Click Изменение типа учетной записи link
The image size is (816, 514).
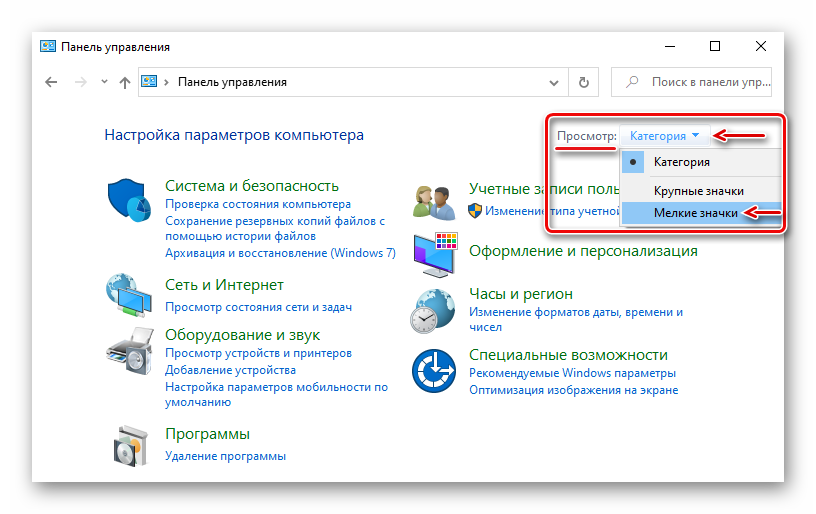[x=552, y=211]
